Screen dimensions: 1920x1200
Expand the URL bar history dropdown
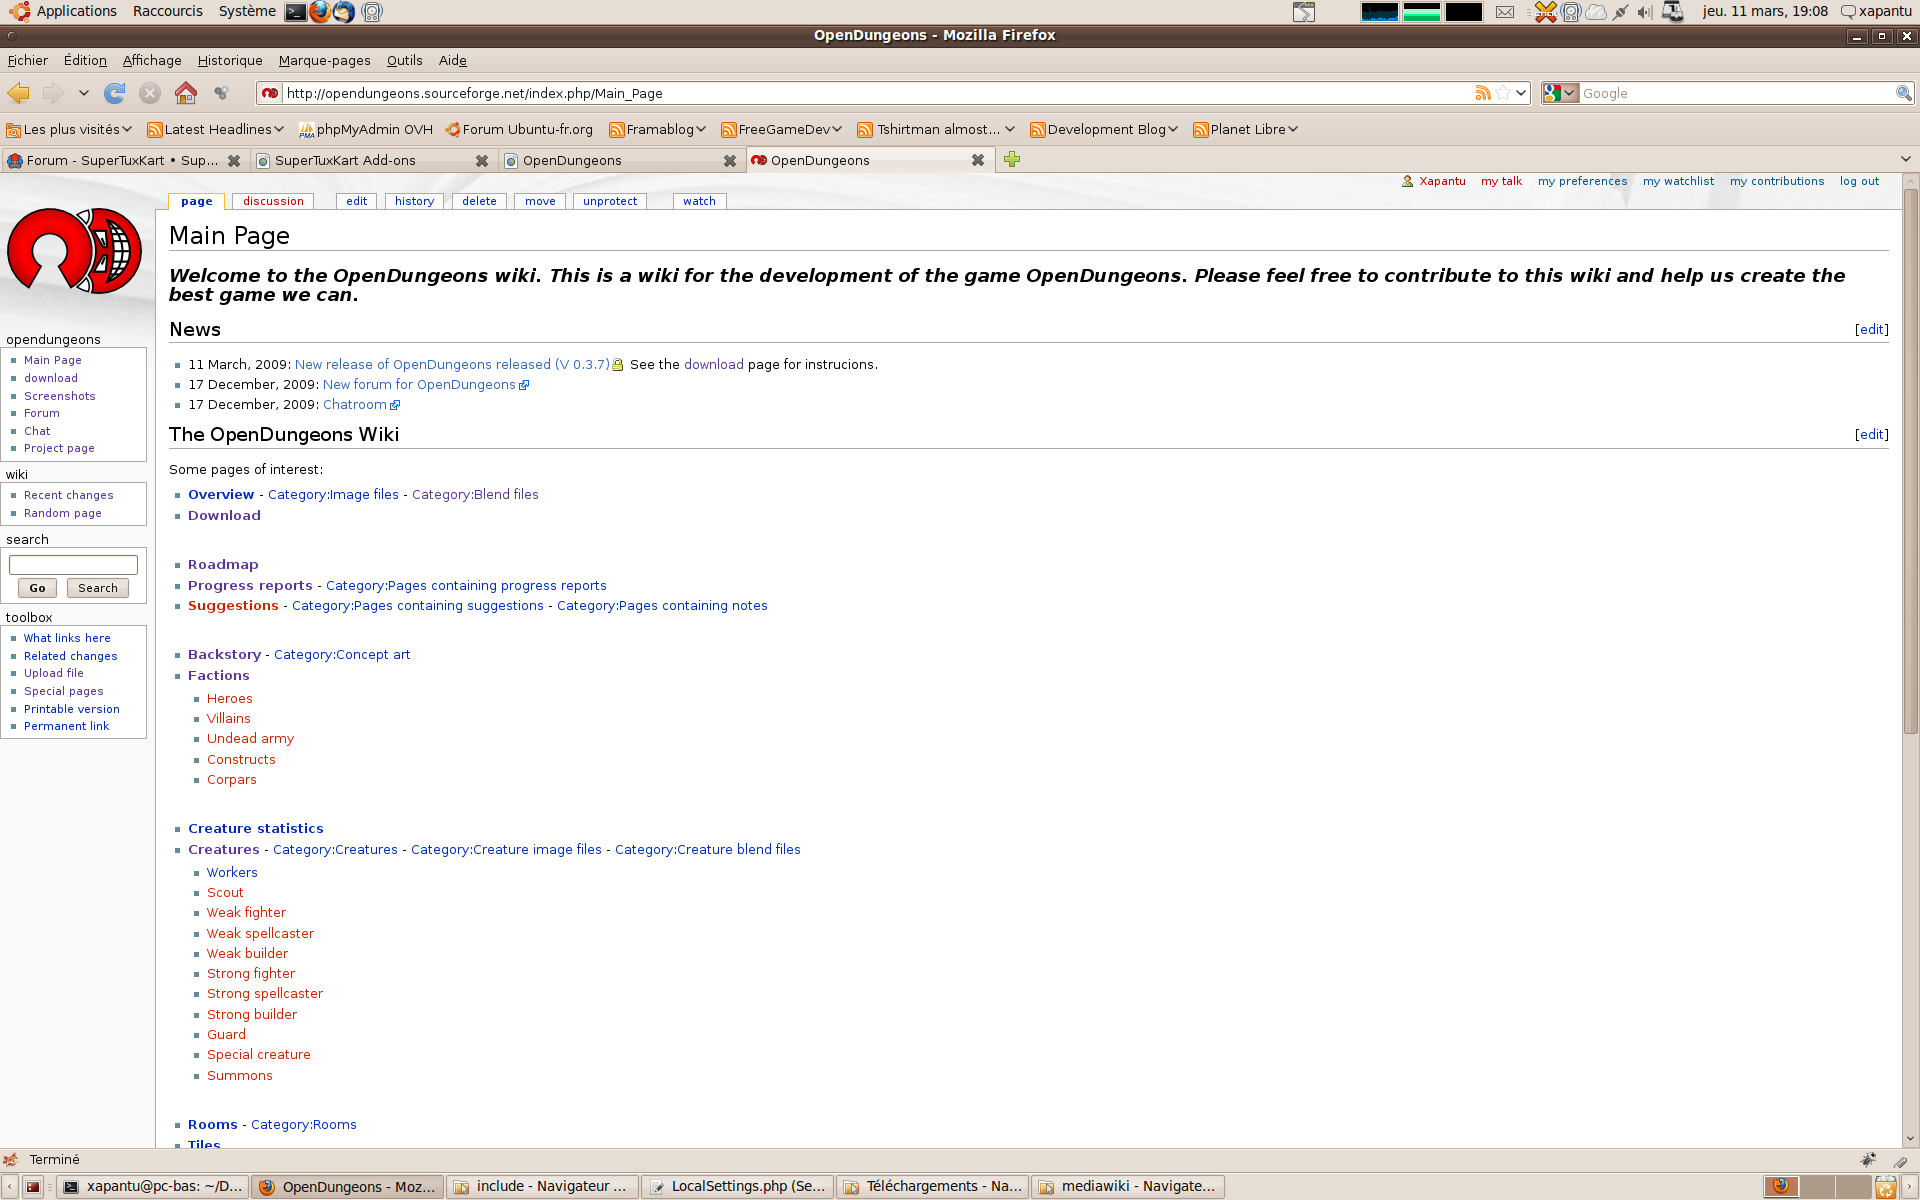(1521, 93)
